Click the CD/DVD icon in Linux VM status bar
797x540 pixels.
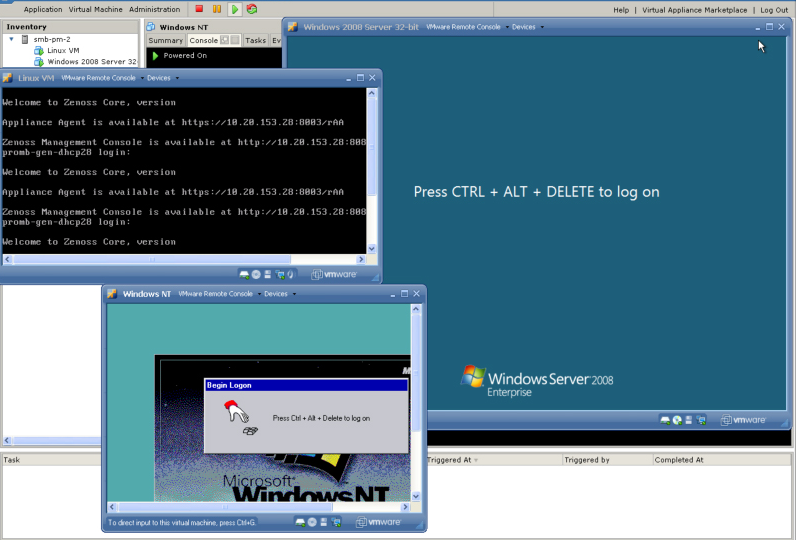click(256, 275)
